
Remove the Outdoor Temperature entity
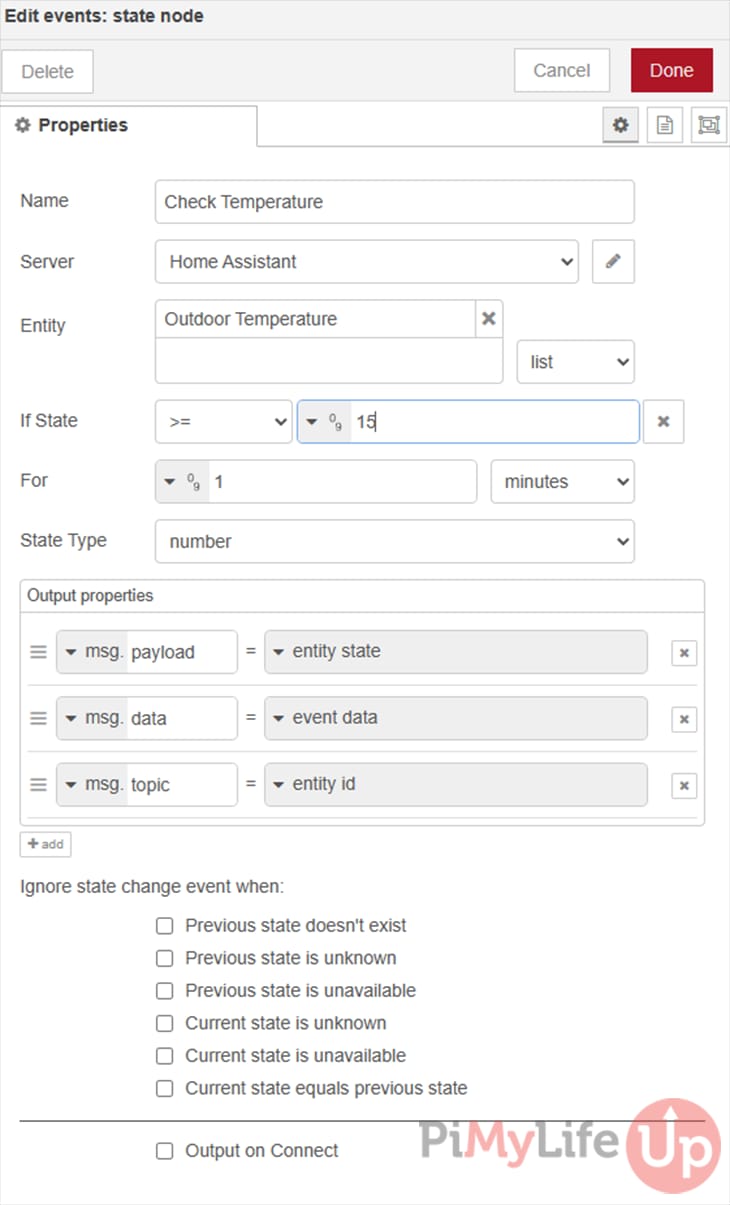tap(489, 319)
